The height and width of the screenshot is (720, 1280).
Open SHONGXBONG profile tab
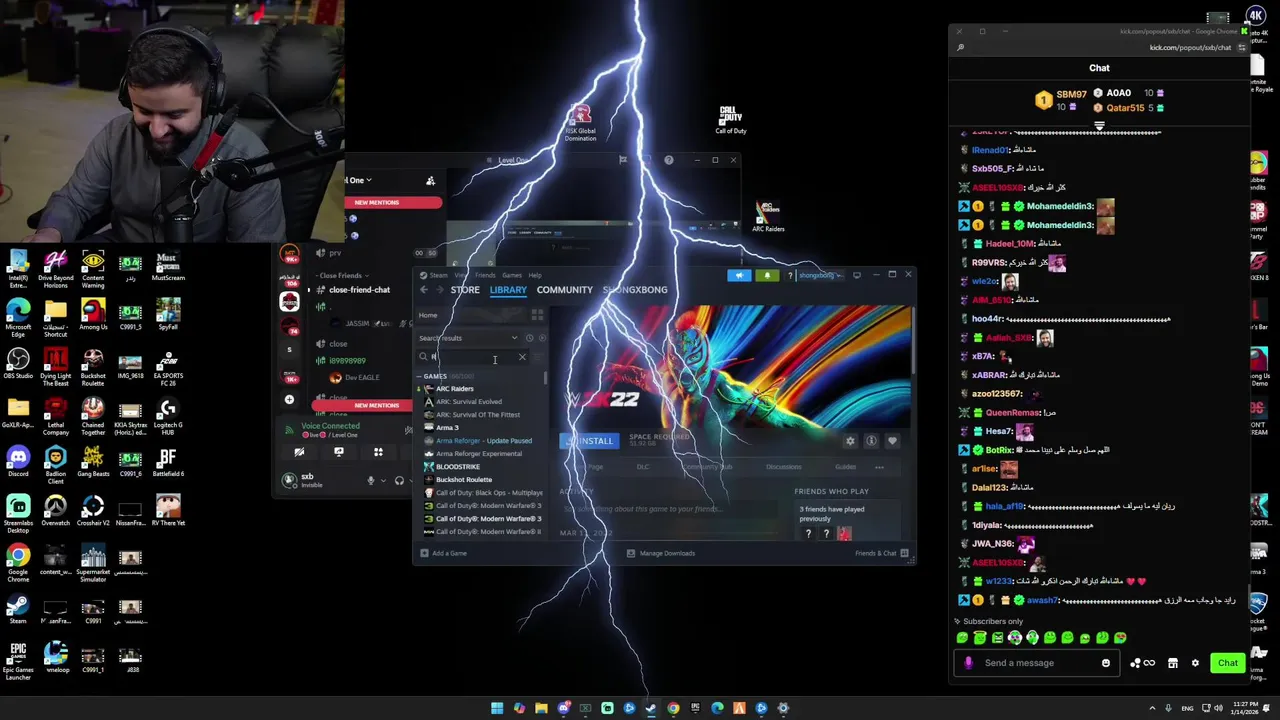point(634,290)
